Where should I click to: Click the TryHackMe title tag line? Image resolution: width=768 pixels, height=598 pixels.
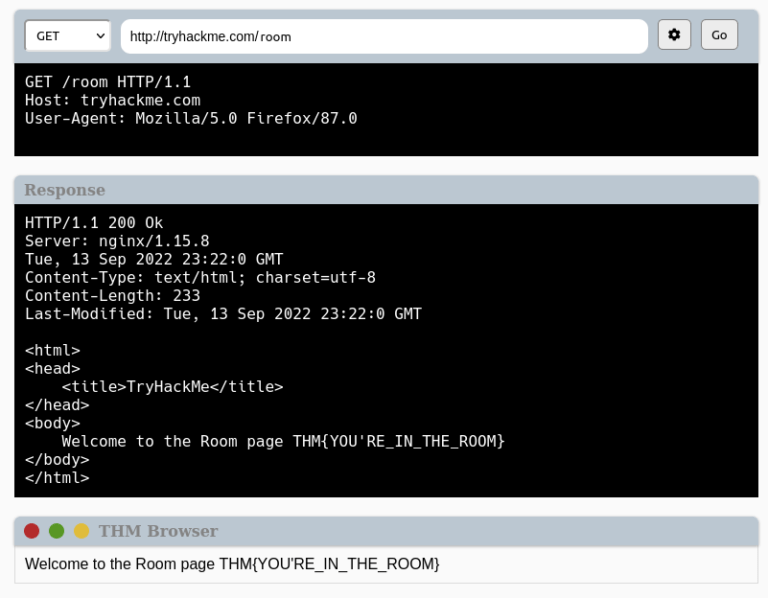(172, 387)
